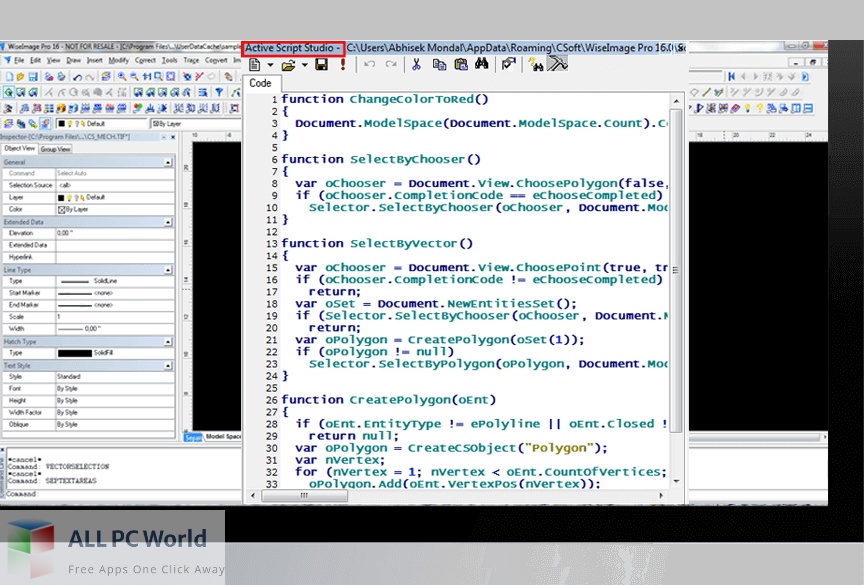Click First page navigation icon on right toolbar
This screenshot has height=585, width=864.
tap(731, 77)
